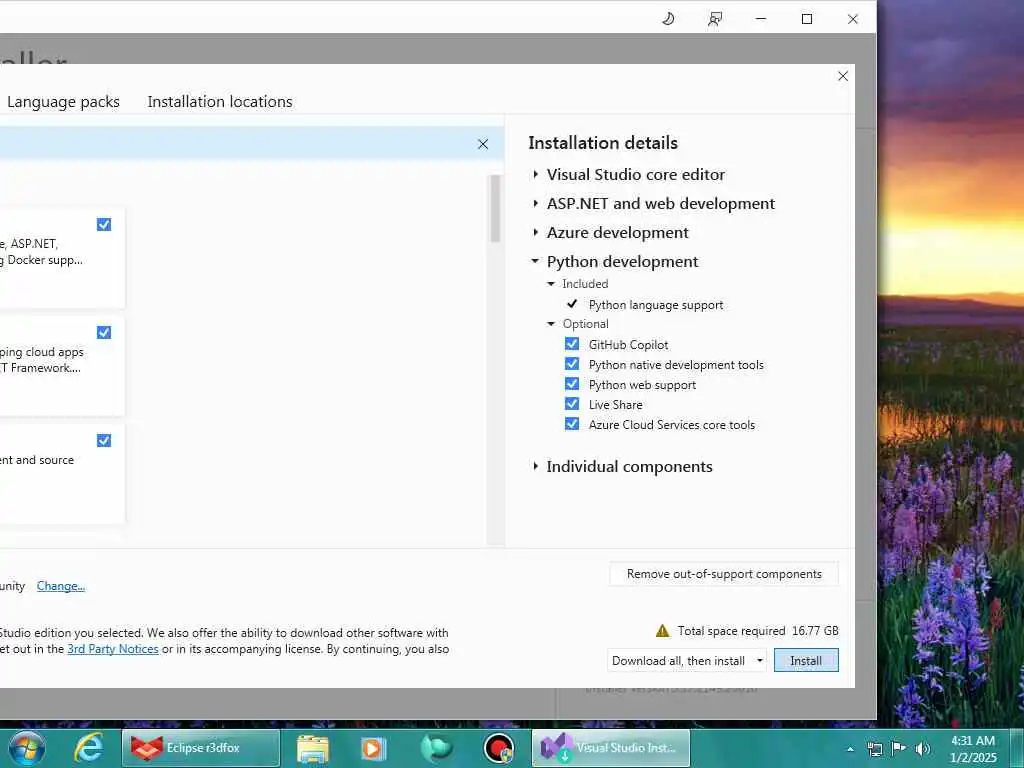Image resolution: width=1024 pixels, height=768 pixels.
Task: Expand Azure development details
Action: (536, 232)
